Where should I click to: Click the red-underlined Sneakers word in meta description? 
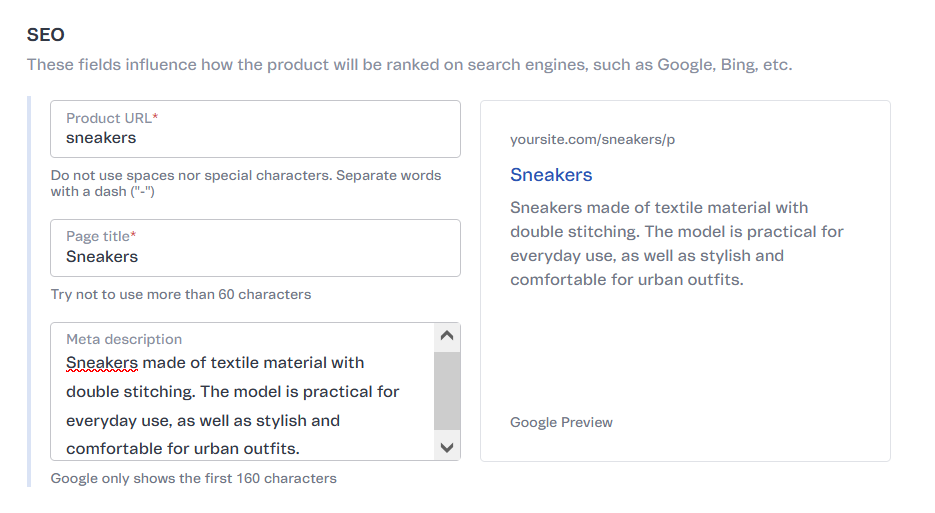[102, 363]
